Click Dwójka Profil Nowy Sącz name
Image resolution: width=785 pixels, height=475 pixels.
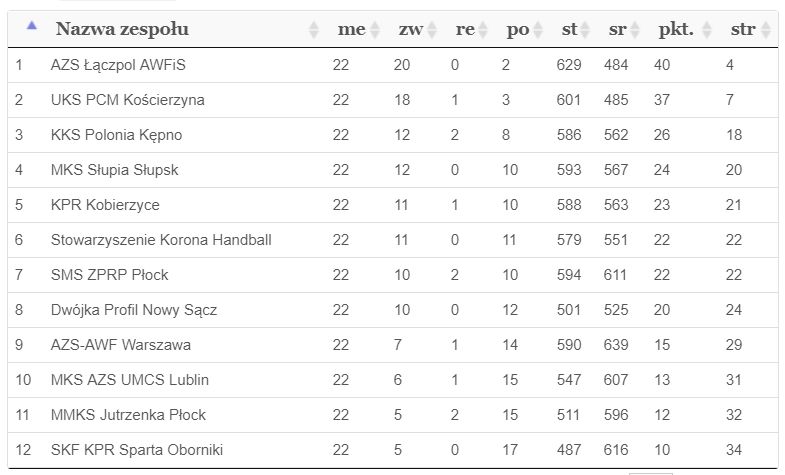(x=134, y=310)
